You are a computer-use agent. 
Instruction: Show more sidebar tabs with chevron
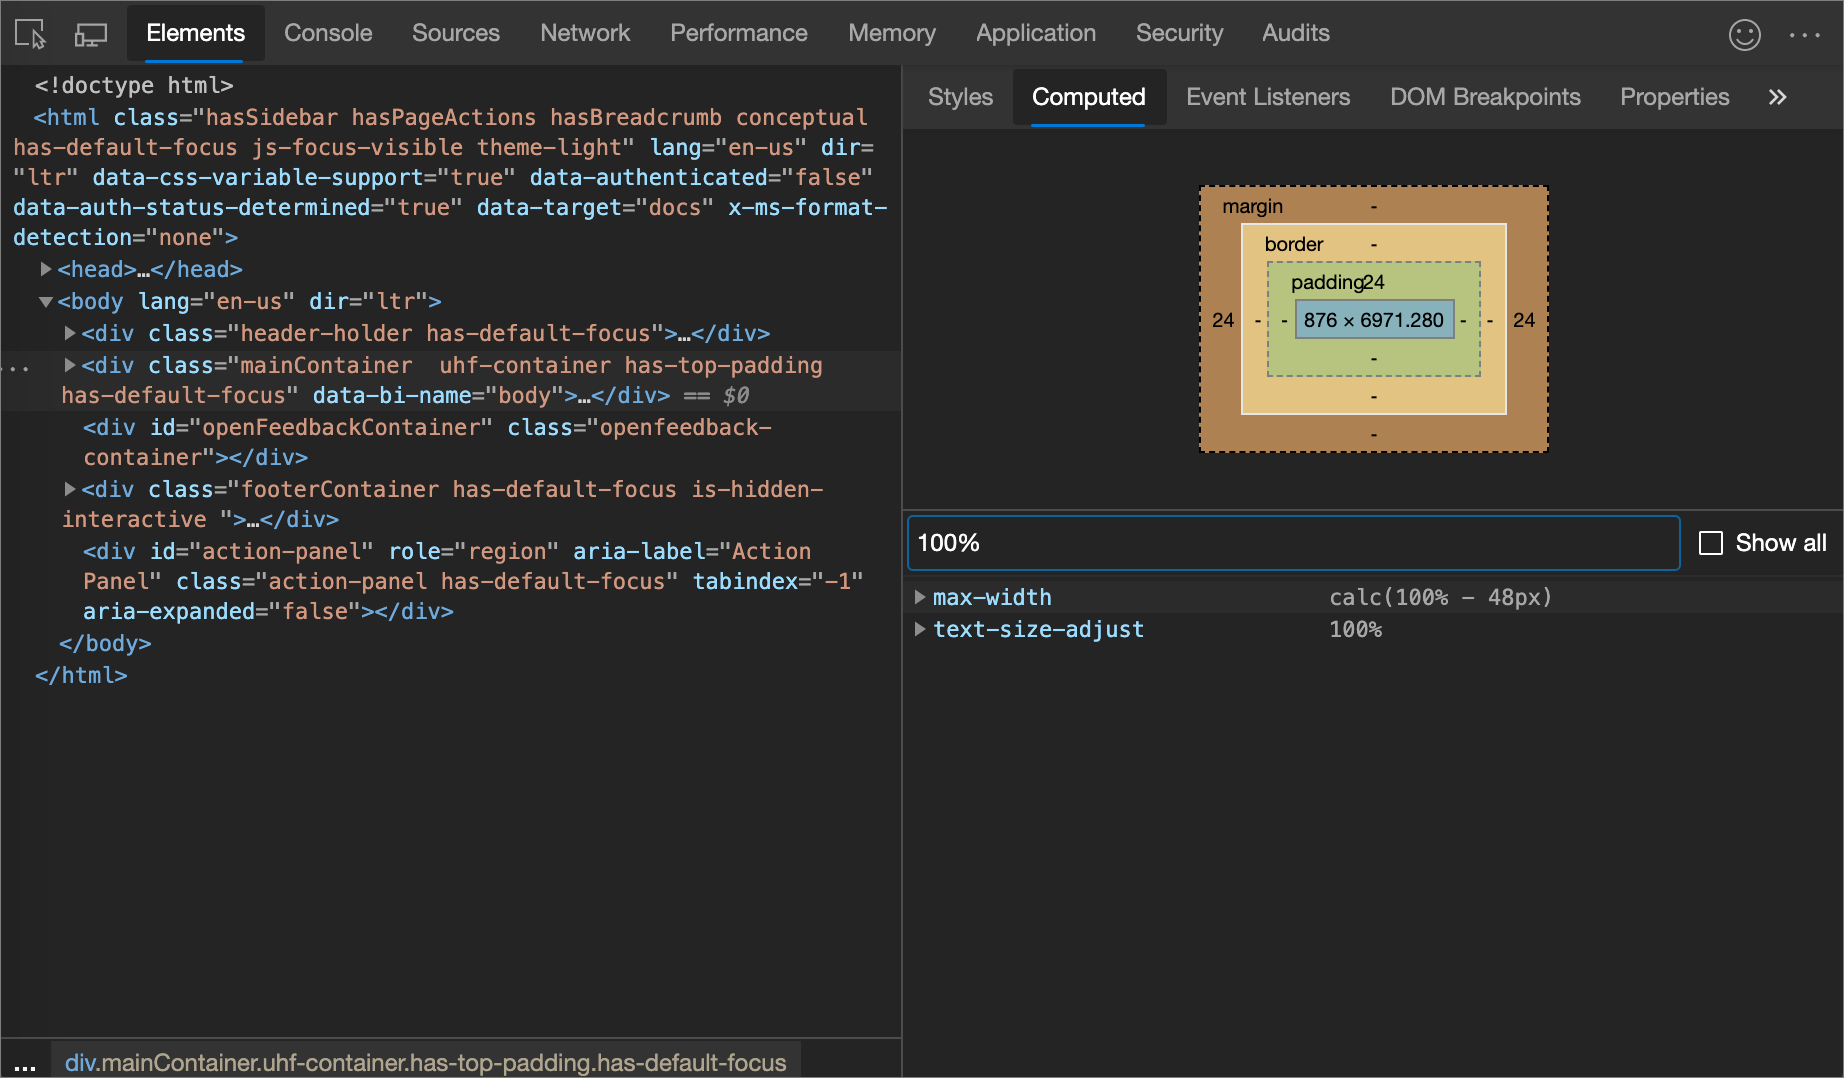1777,97
